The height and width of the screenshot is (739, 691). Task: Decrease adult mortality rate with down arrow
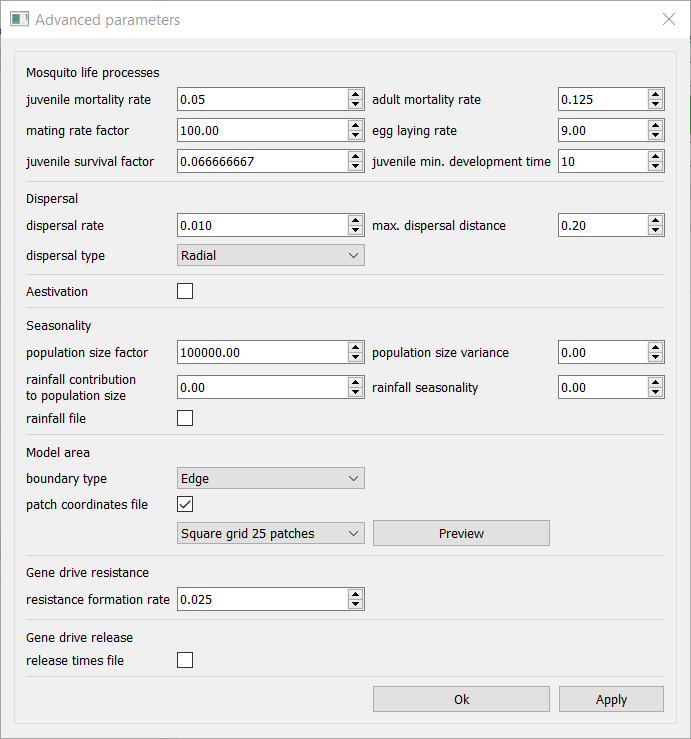[x=655, y=105]
